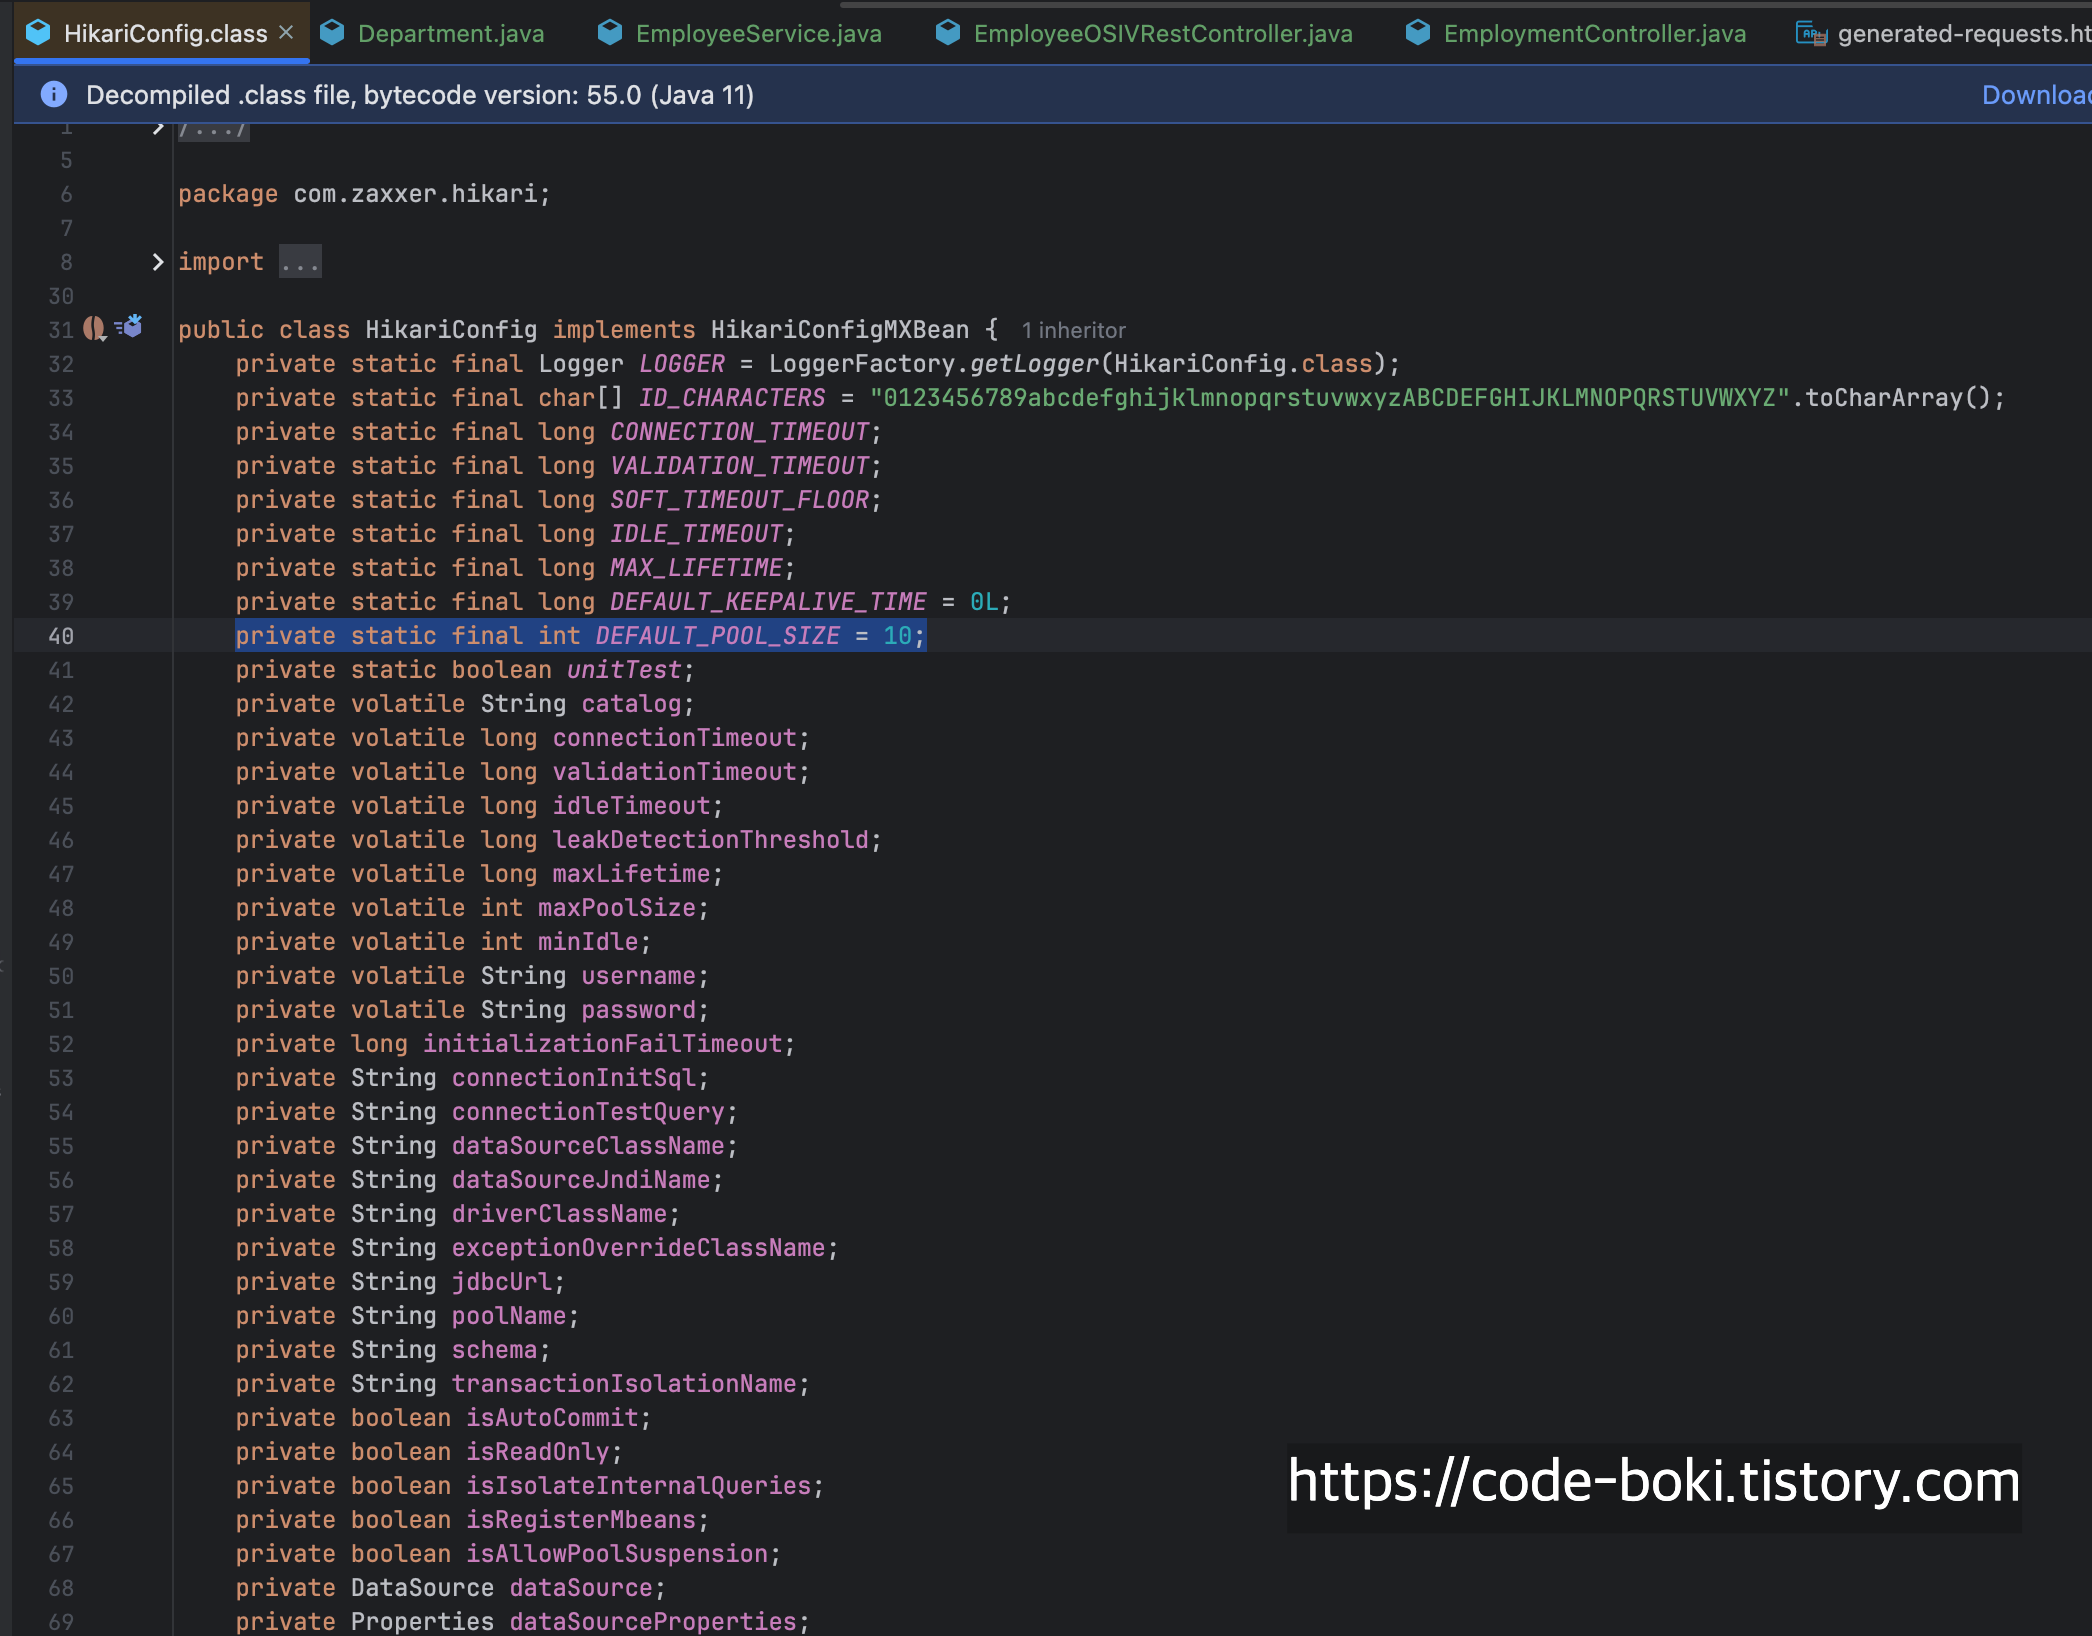Click the generated-requests HTTP file icon
The image size is (2092, 1636).
click(x=1811, y=34)
